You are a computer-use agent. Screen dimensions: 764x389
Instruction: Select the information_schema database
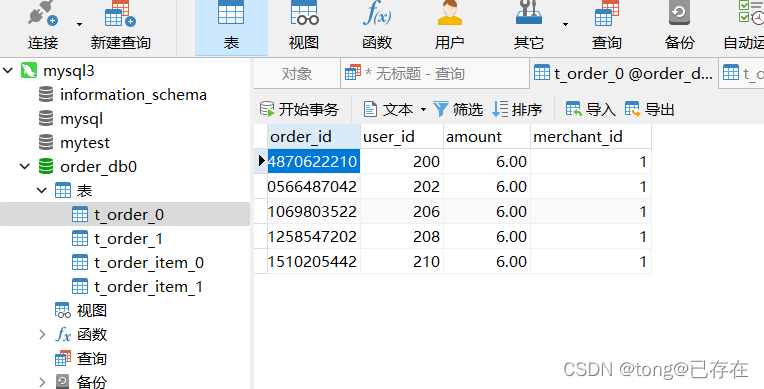(133, 95)
